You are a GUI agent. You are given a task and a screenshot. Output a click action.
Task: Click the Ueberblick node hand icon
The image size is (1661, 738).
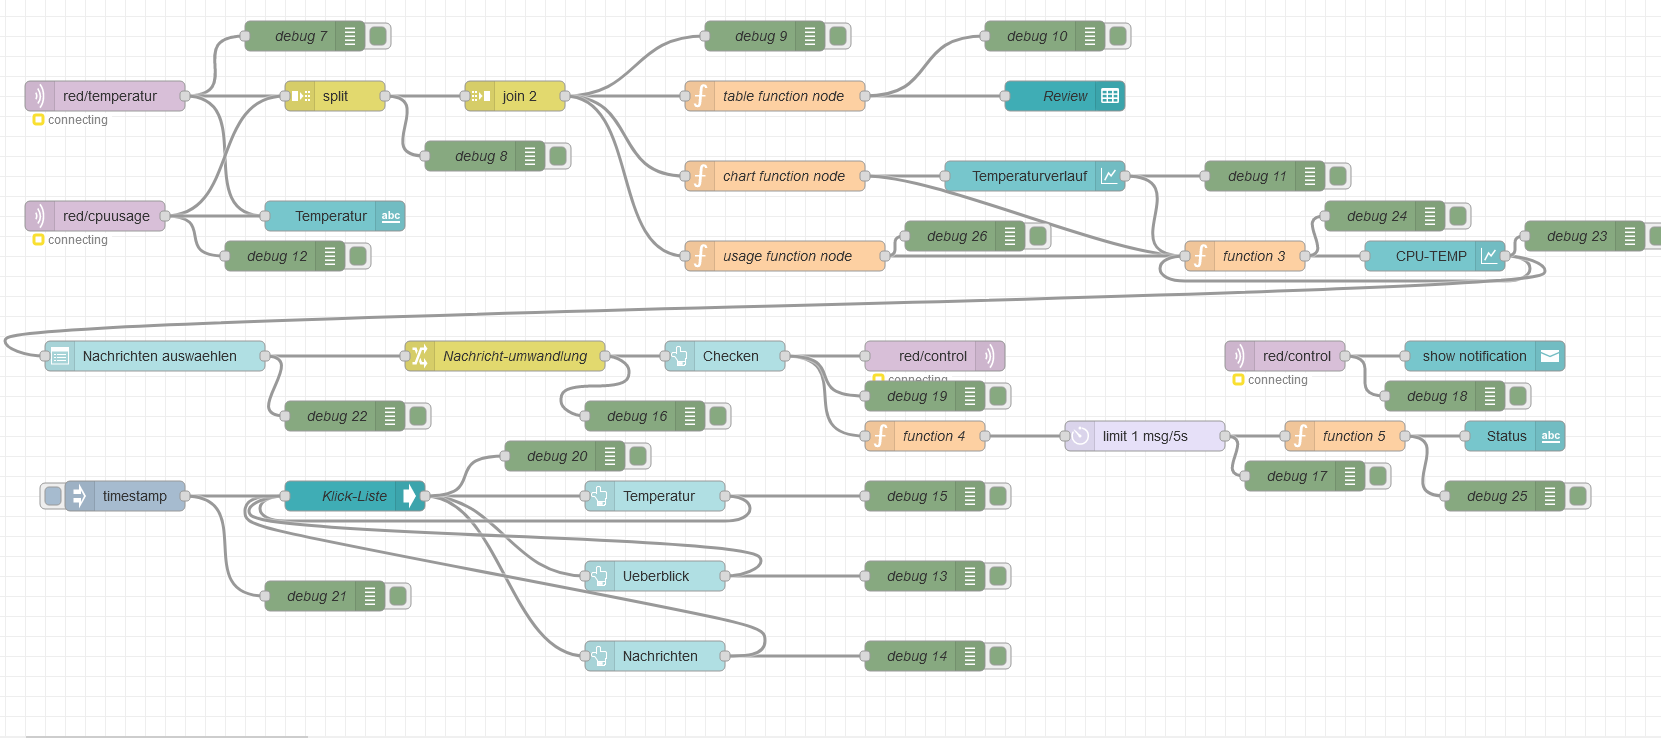pyautogui.click(x=600, y=576)
